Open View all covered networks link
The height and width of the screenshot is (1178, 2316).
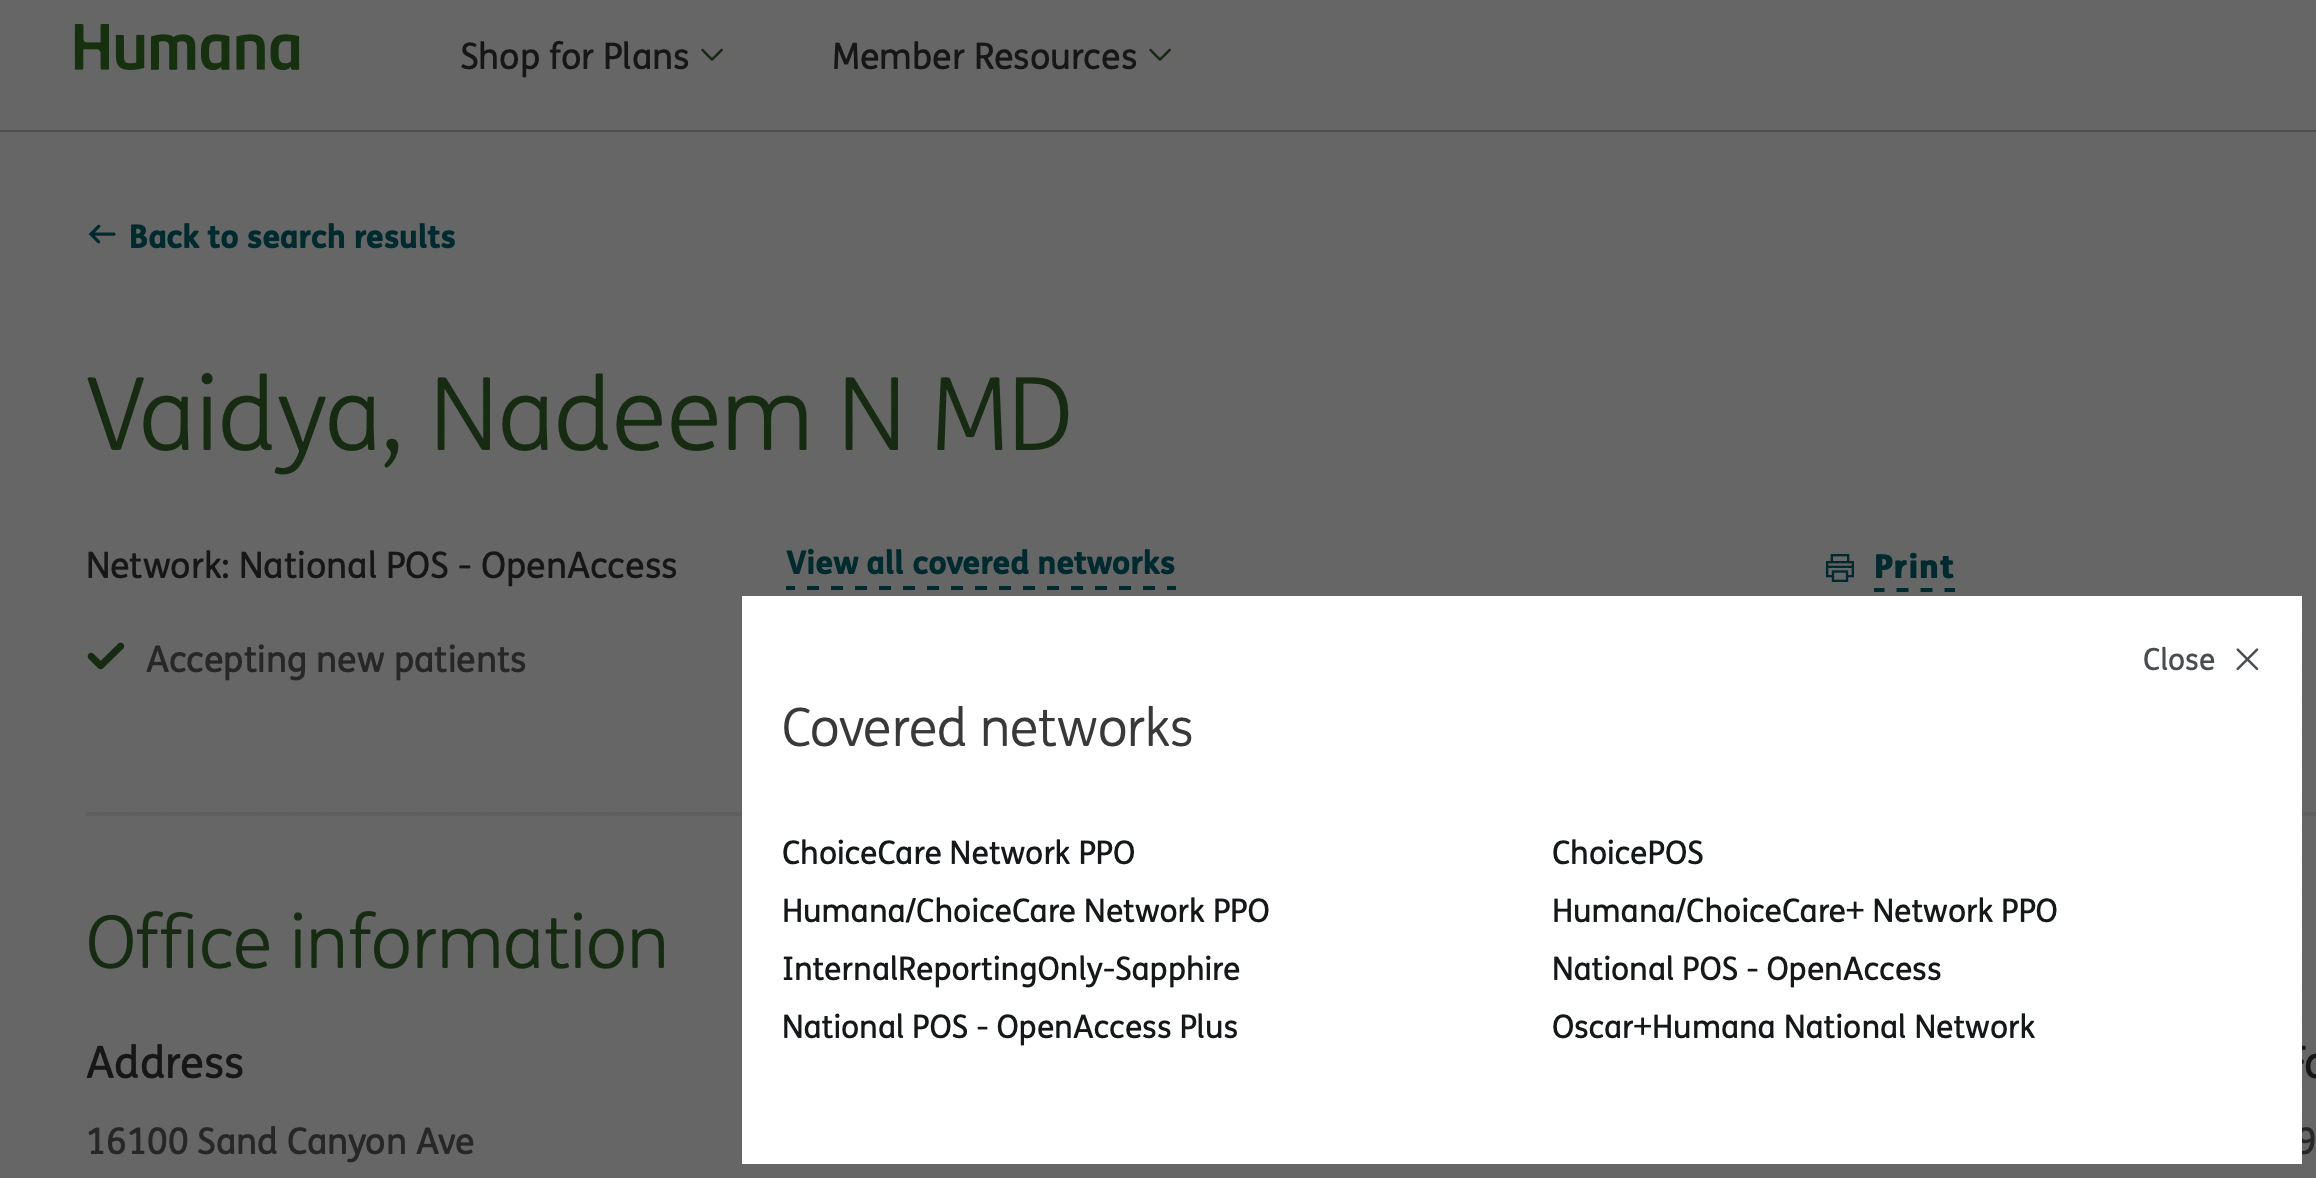[980, 564]
